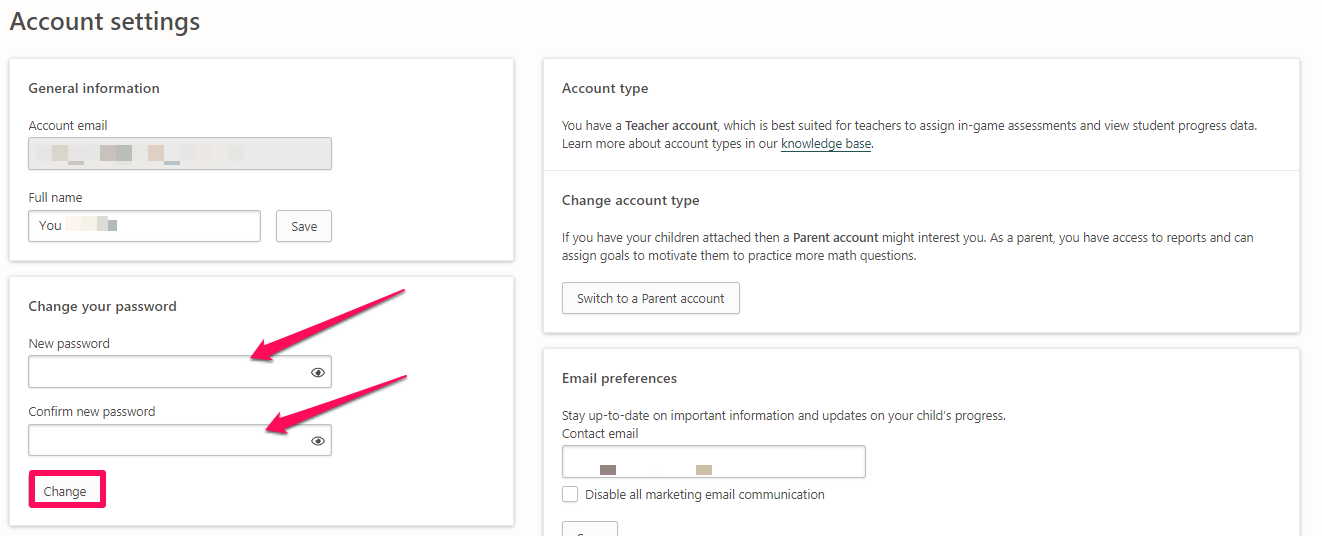Click the Save button next to Full name
The height and width of the screenshot is (536, 1322).
point(304,226)
